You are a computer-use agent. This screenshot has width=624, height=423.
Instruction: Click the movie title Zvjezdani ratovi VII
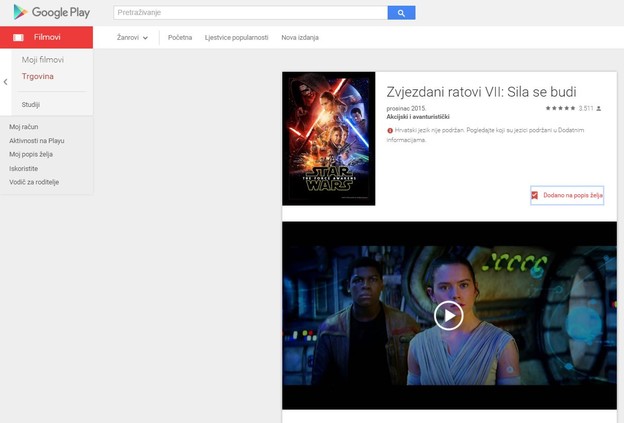(482, 92)
